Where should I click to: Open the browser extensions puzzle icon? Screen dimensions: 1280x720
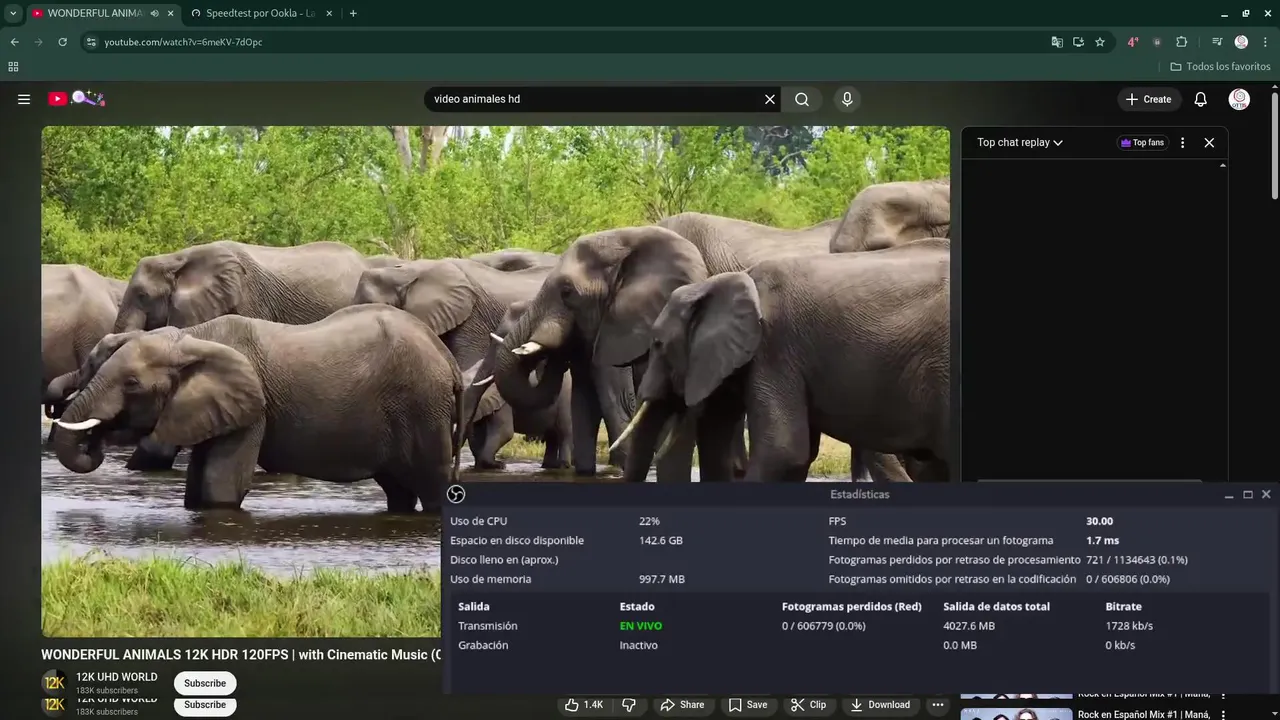click(1182, 42)
